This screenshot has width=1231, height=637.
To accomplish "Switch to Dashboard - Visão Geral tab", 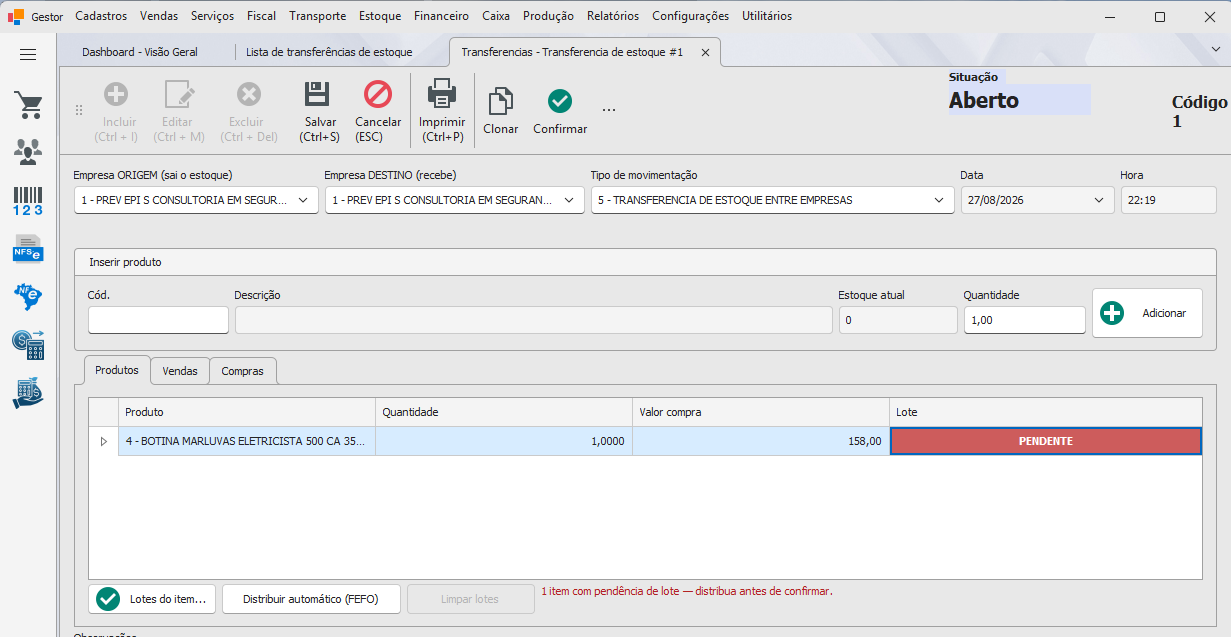I will pos(140,52).
